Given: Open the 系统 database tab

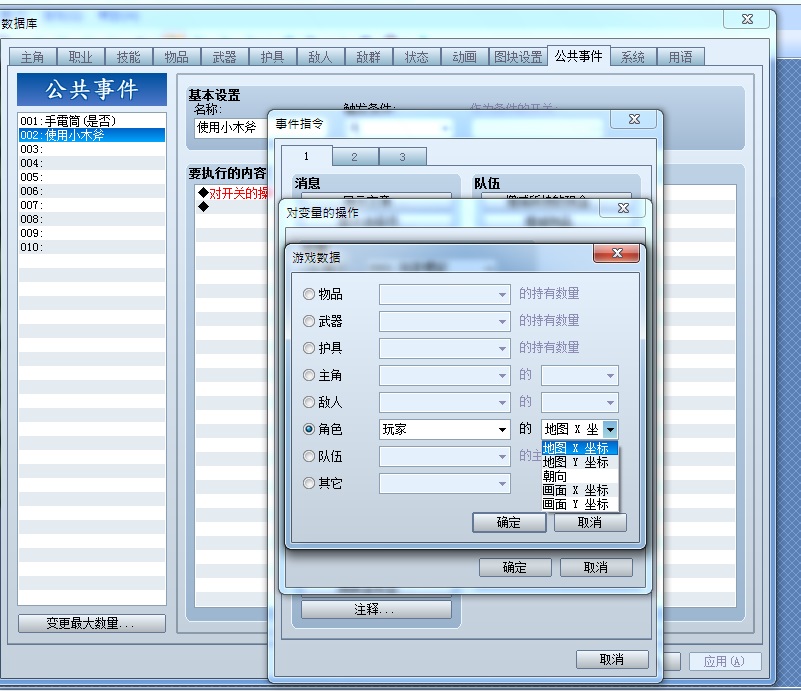Looking at the screenshot, I should click(632, 57).
